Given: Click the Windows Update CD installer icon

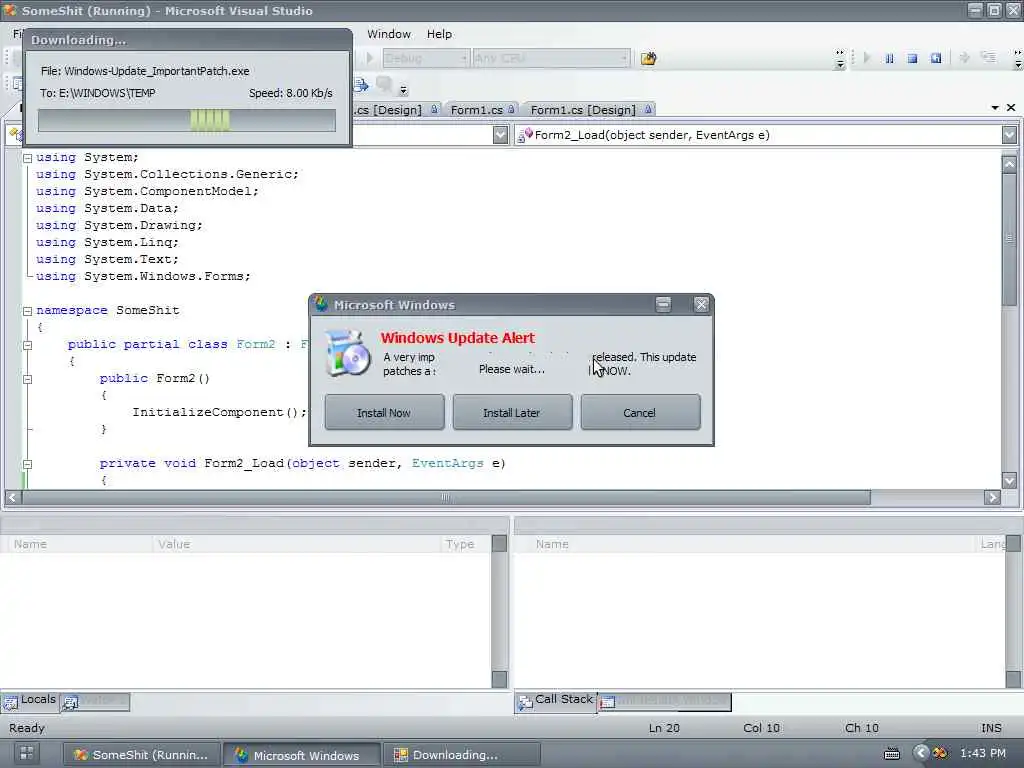Looking at the screenshot, I should [348, 353].
